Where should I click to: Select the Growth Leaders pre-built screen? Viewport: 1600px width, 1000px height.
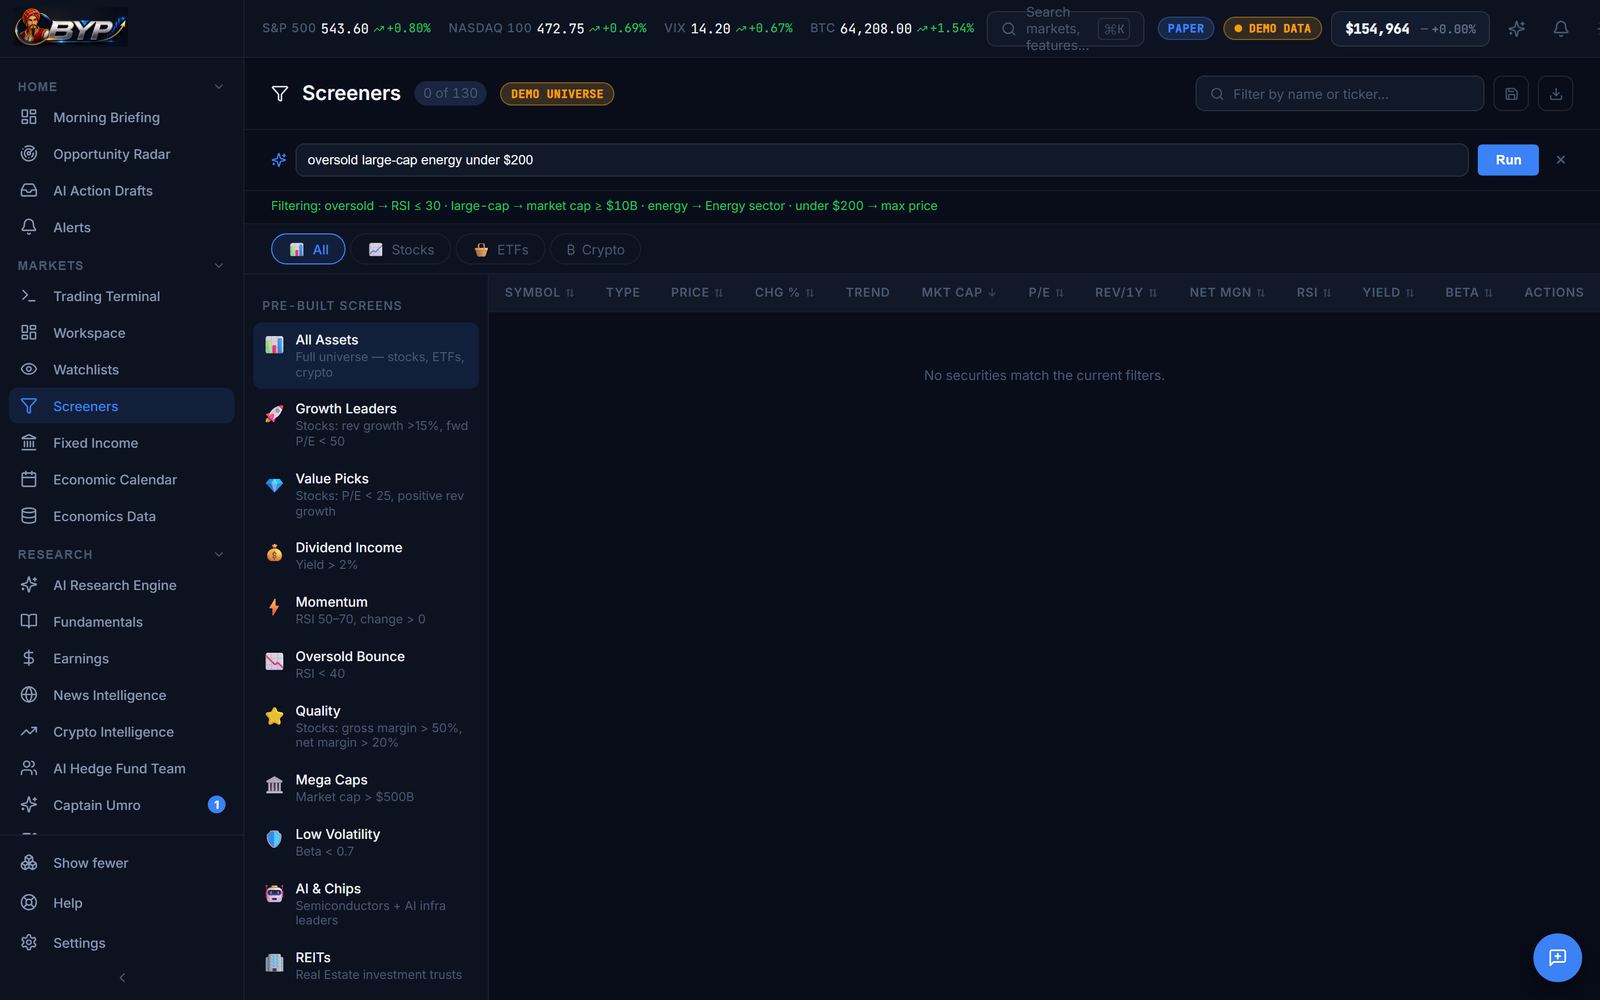click(x=366, y=425)
